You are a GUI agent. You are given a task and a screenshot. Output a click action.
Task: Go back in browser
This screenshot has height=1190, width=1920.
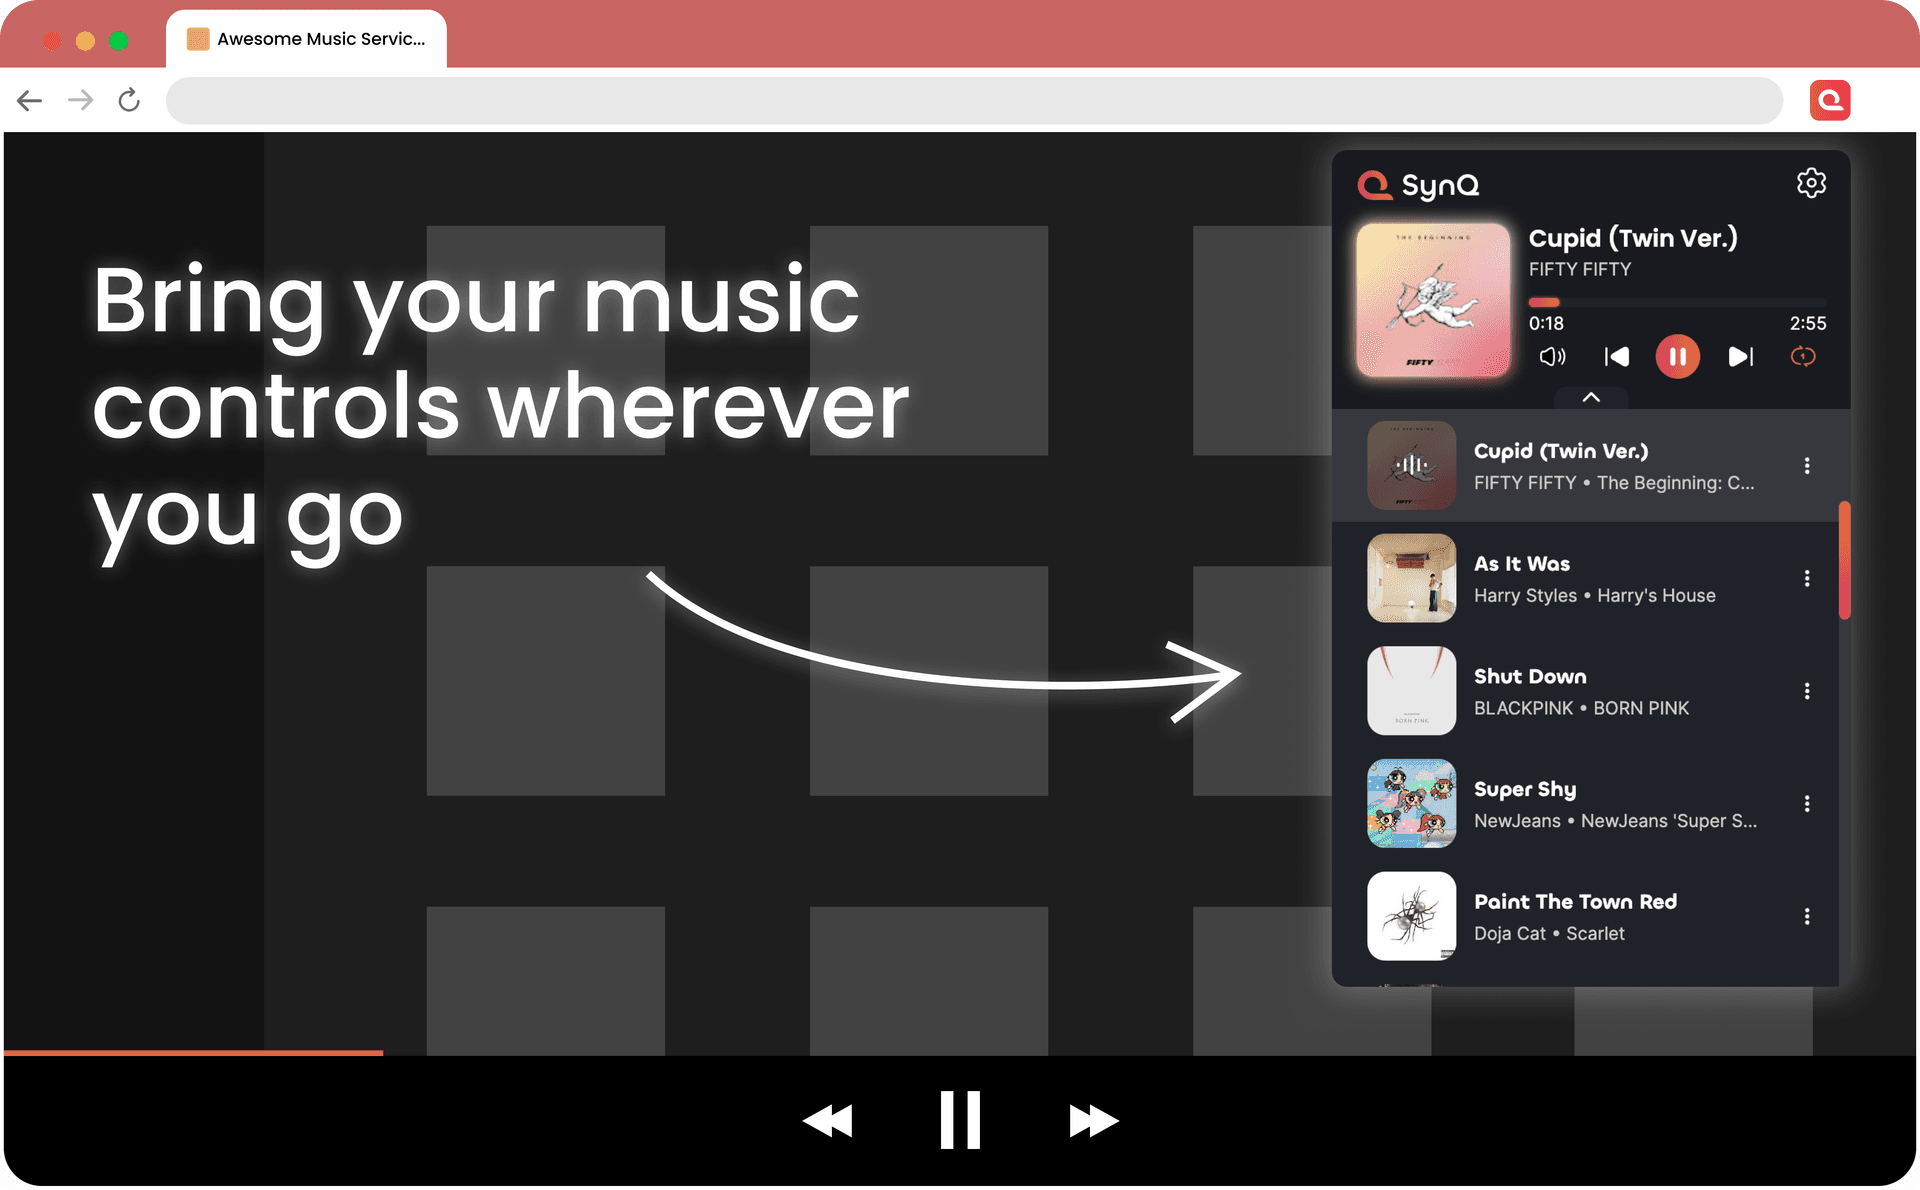pos(30,100)
